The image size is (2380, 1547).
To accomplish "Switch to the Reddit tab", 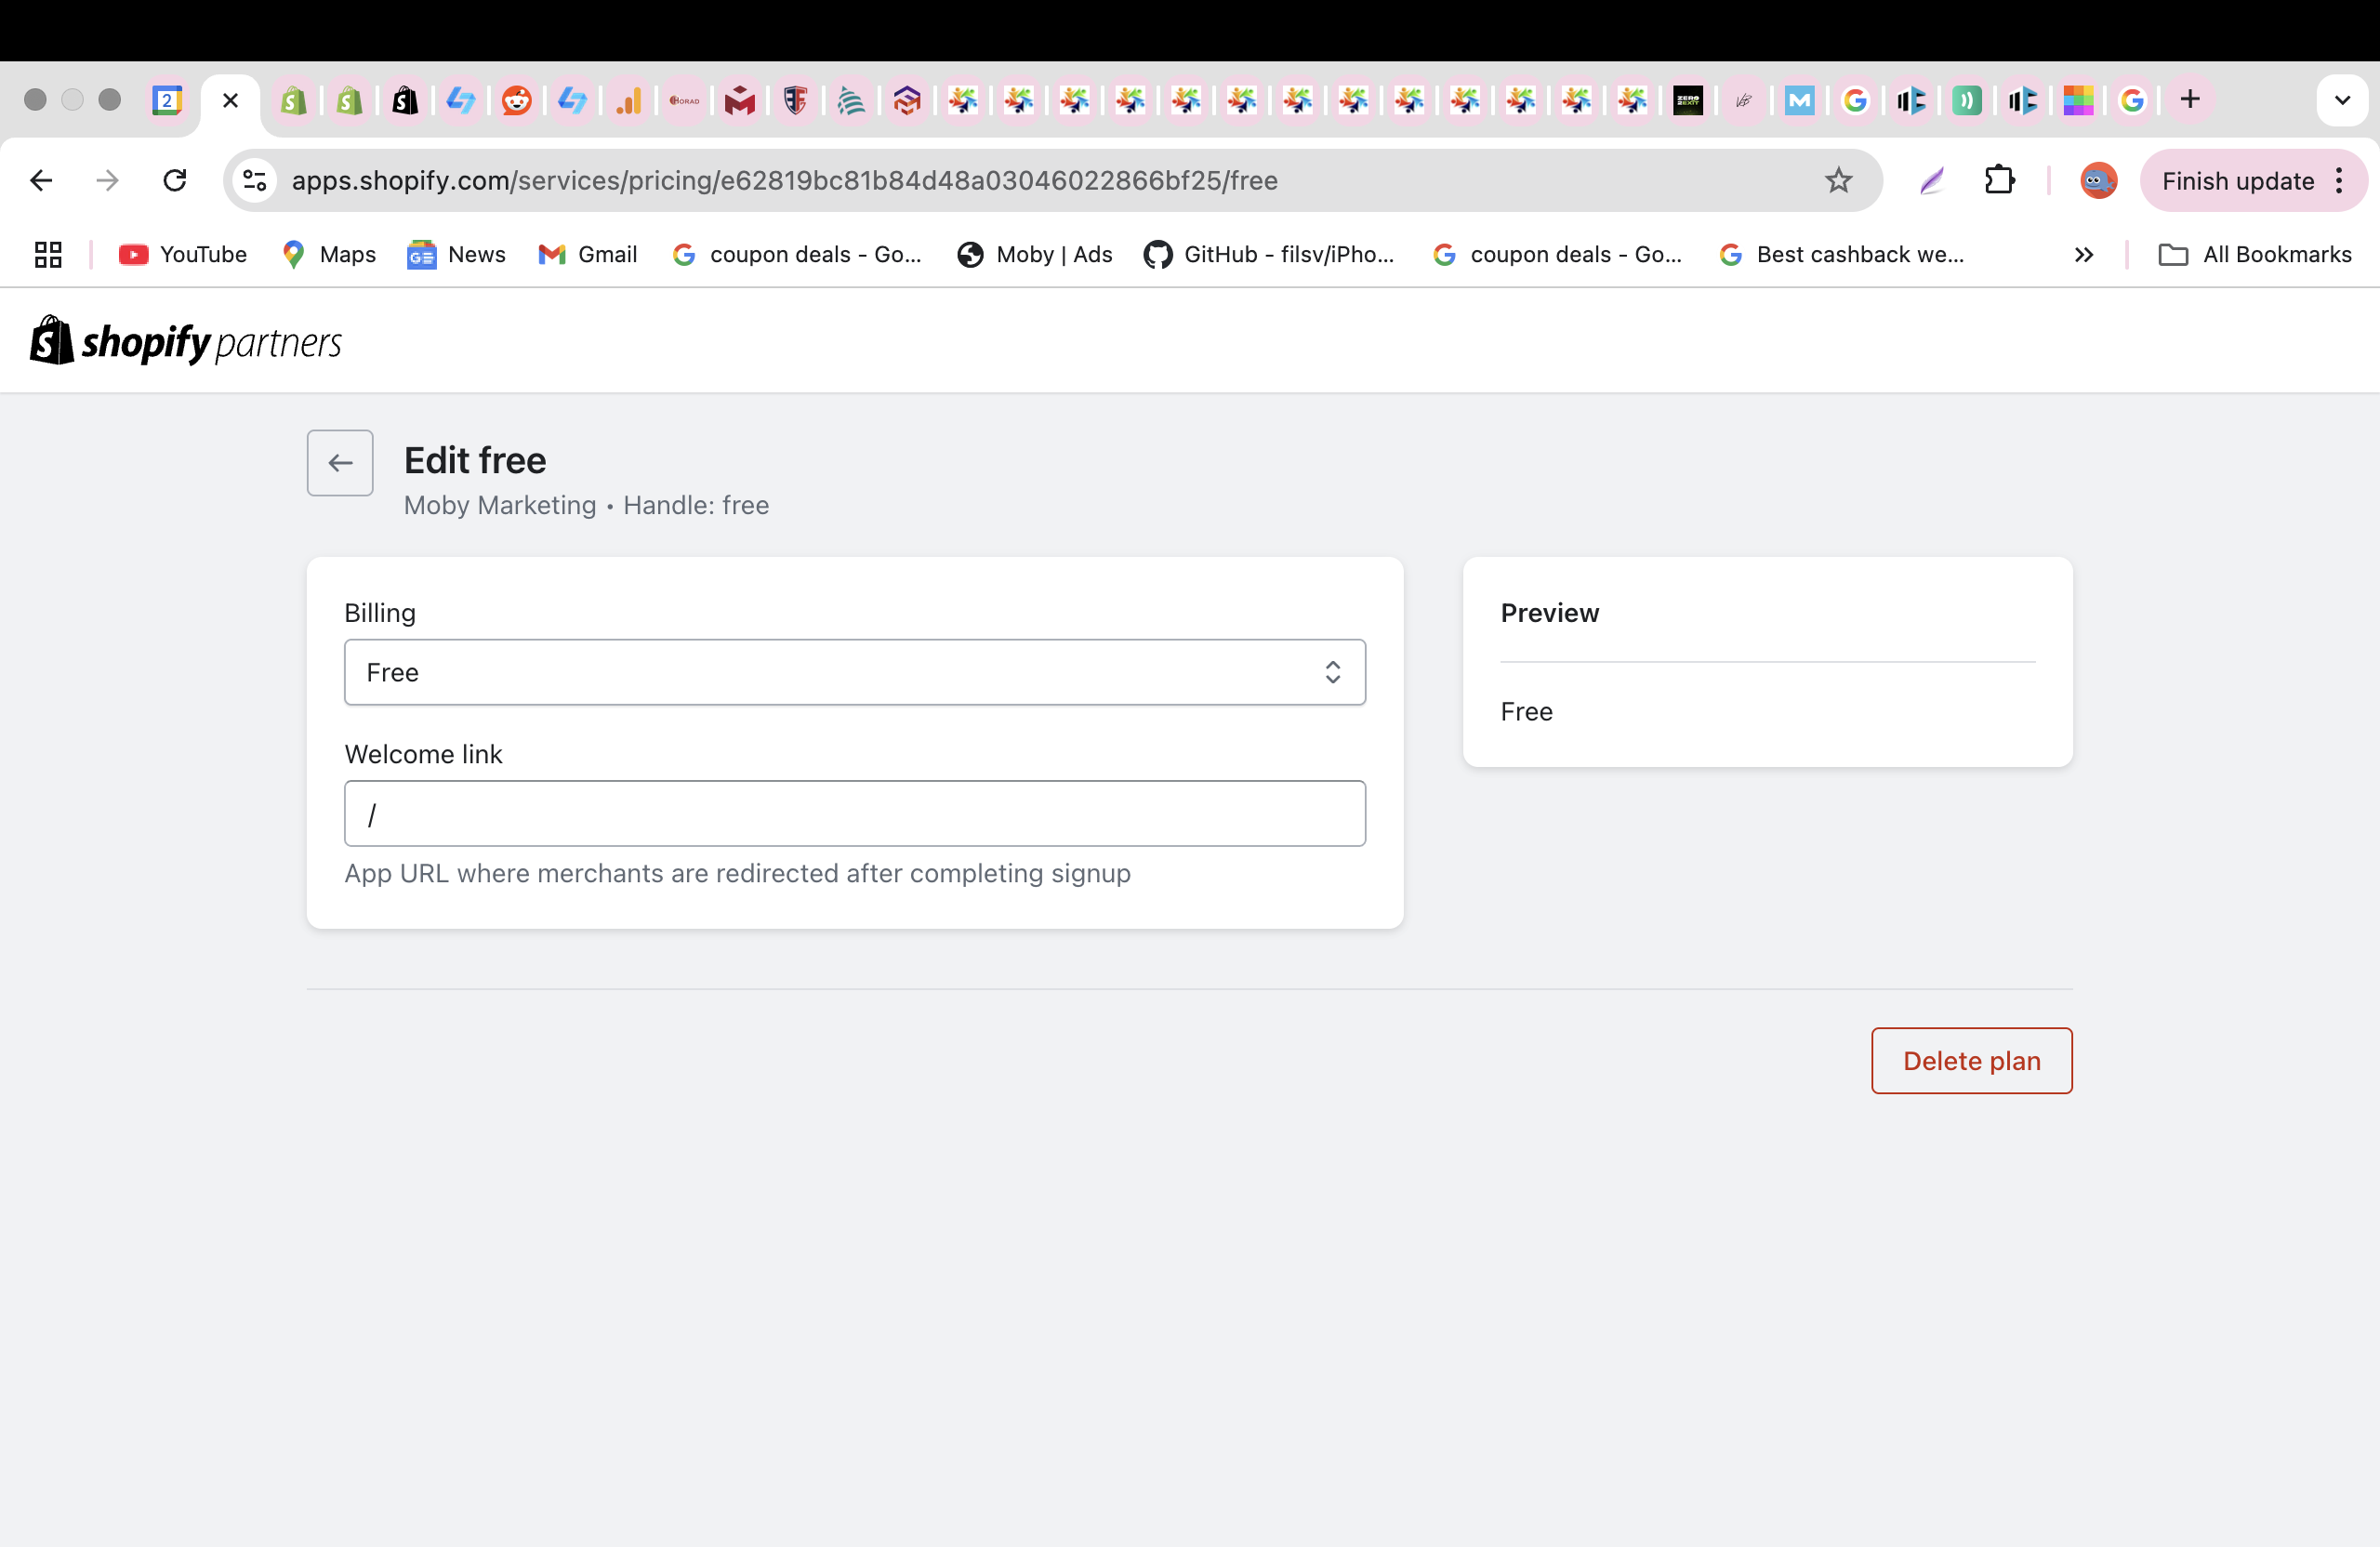I will [x=516, y=100].
